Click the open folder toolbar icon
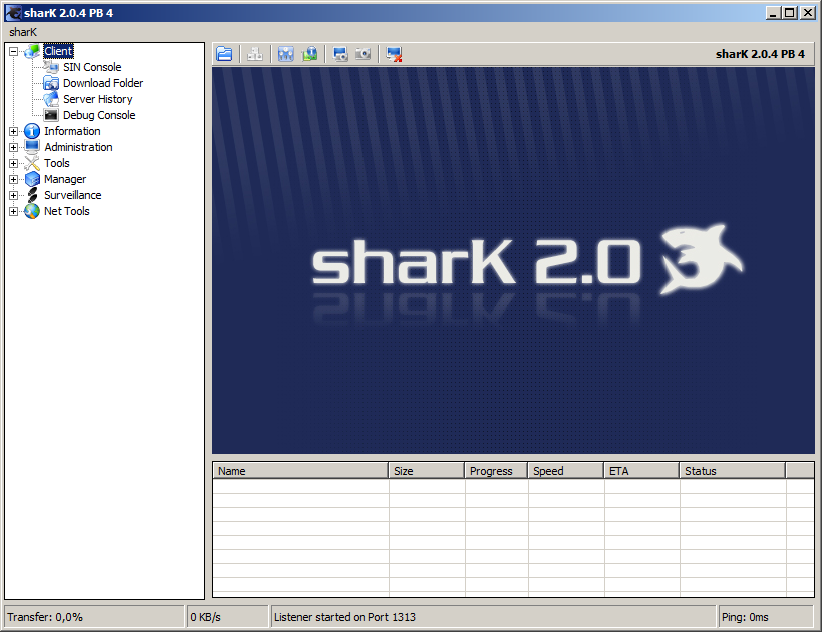 click(224, 54)
